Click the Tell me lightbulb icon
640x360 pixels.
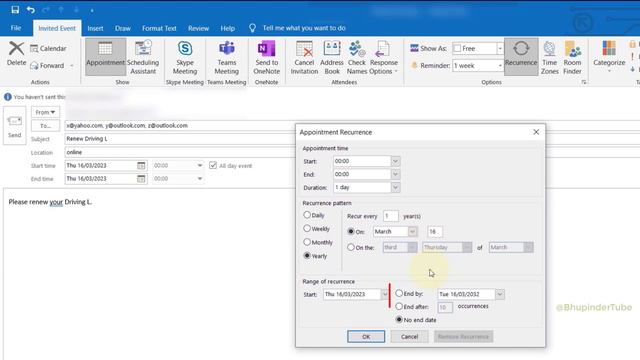pyautogui.click(x=252, y=28)
